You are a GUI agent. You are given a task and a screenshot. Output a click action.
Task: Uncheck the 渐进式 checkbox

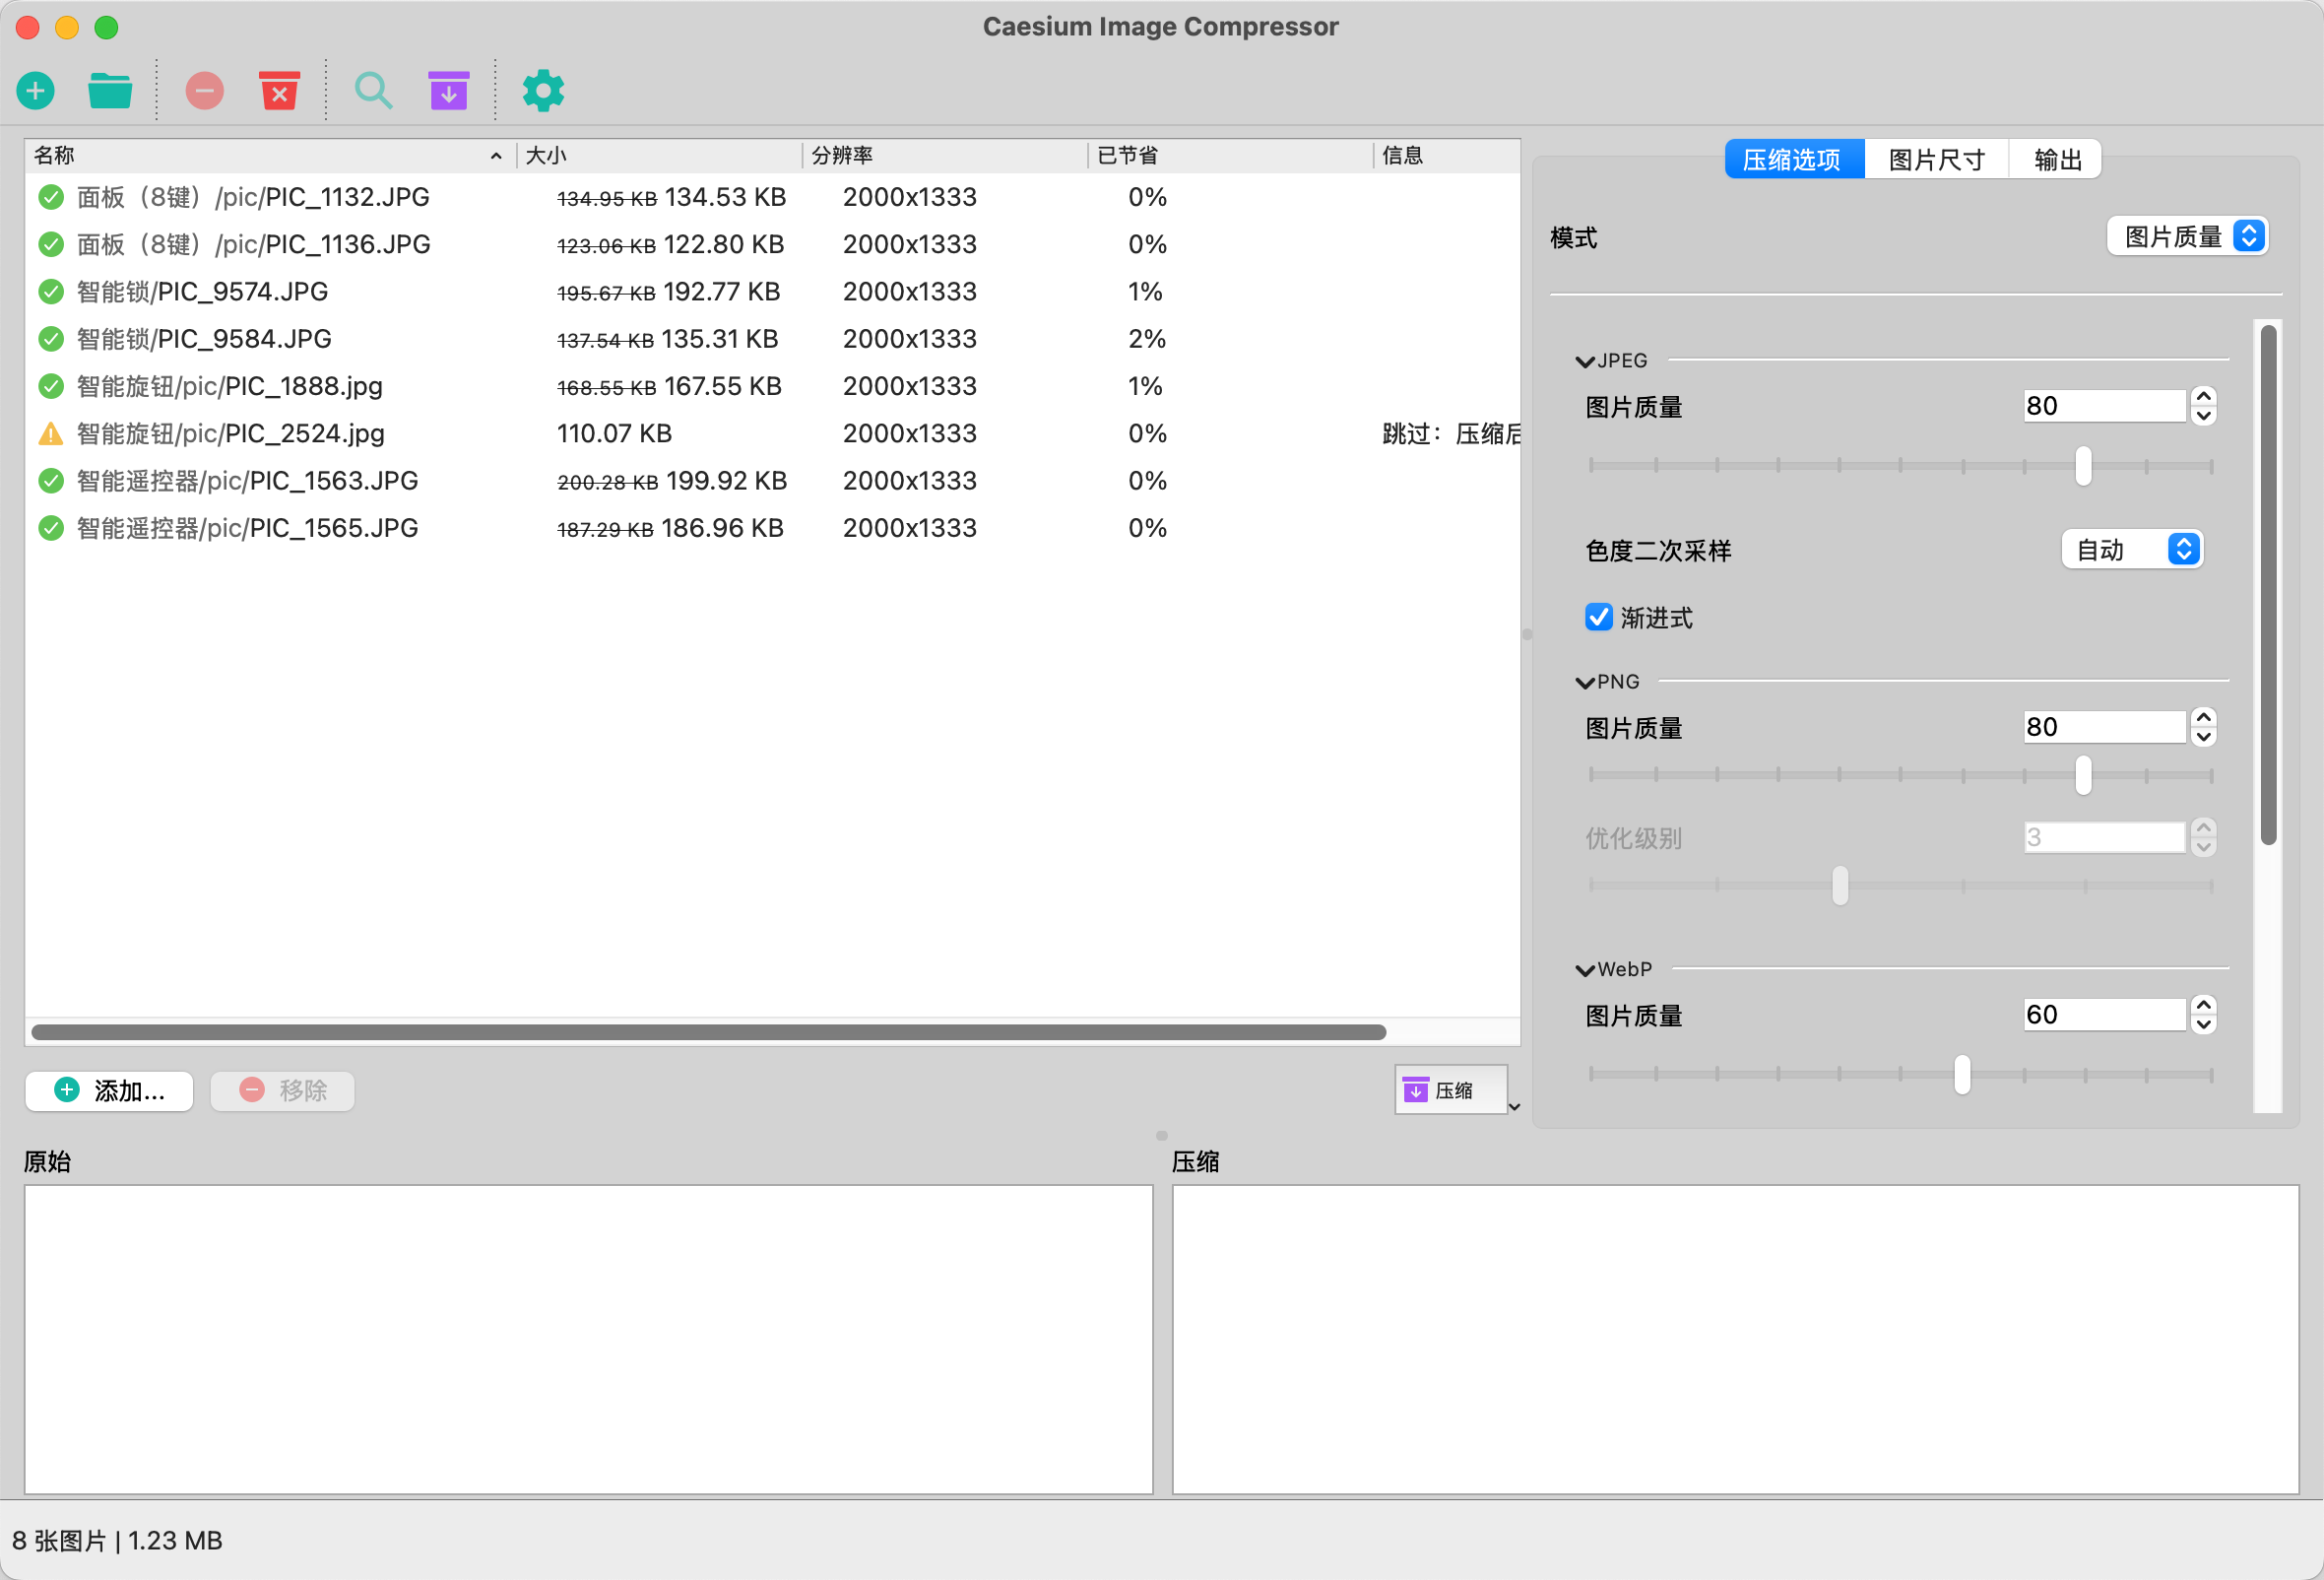click(1599, 617)
